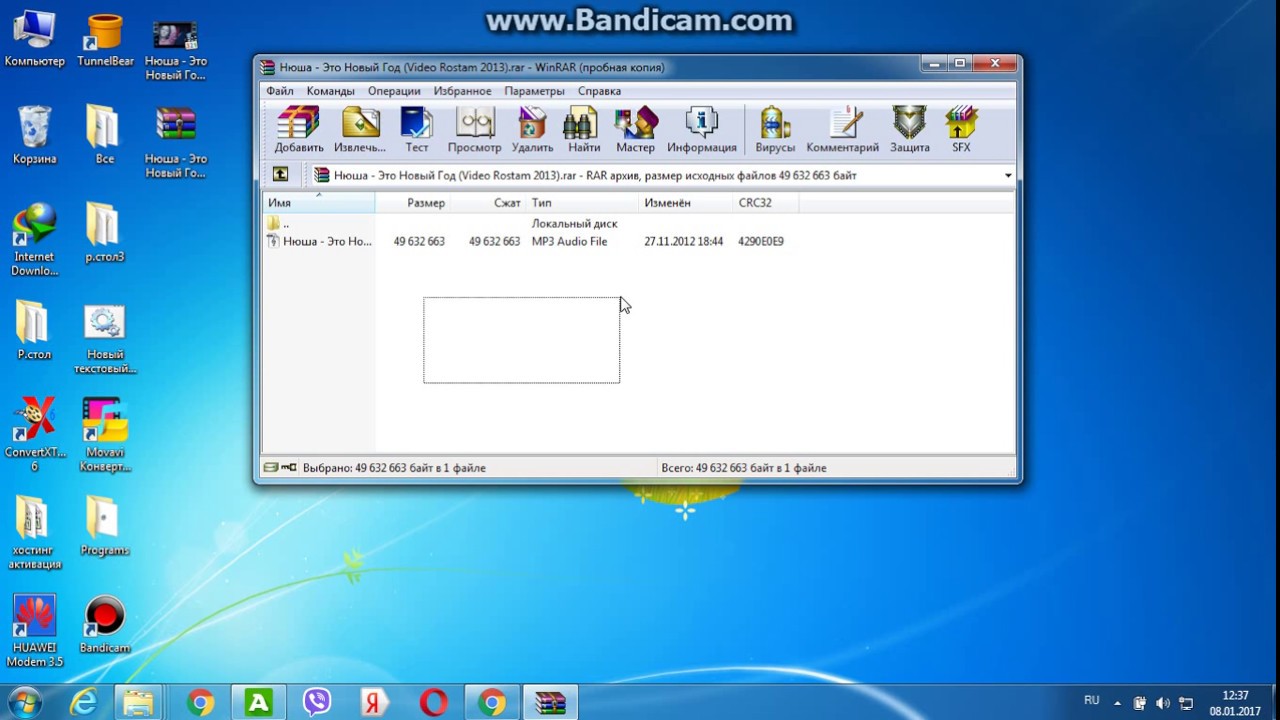Open the Р.стол desktop folder

pos(34,330)
